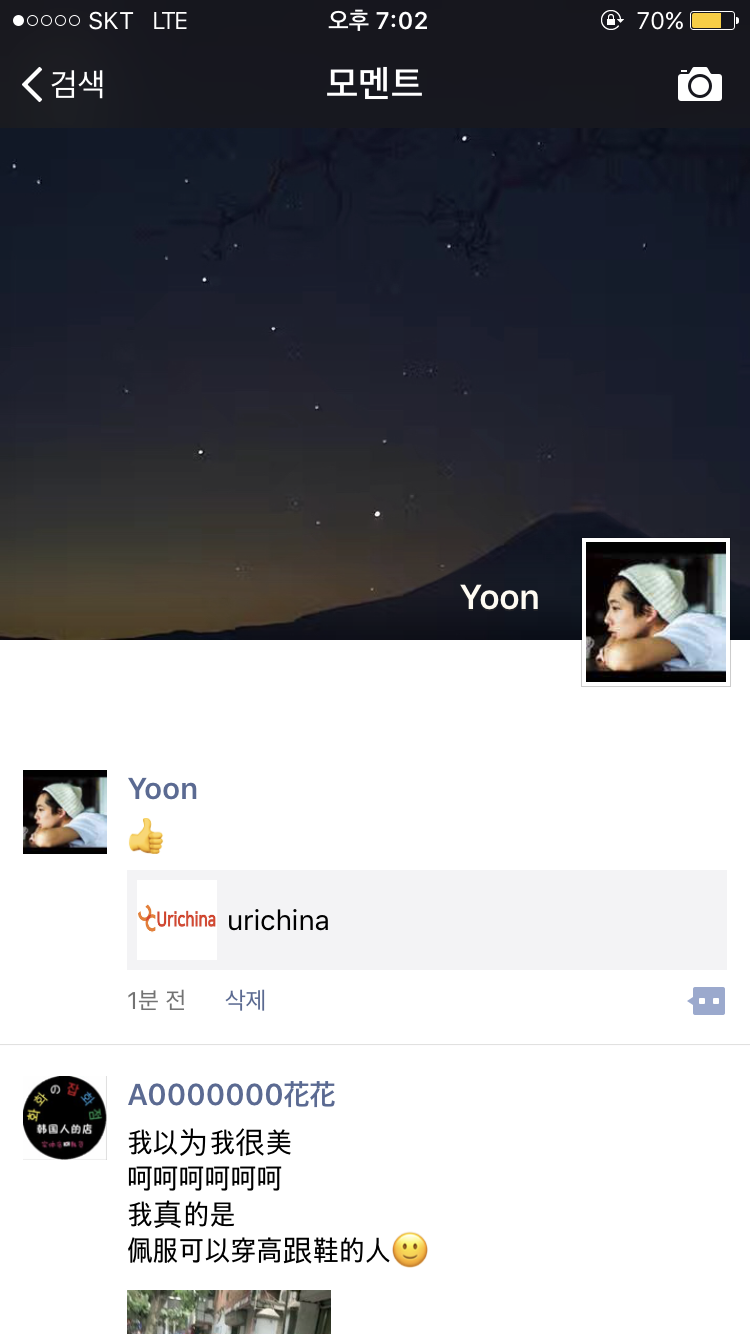Tap Yoon's small avatar beside the post
750x1334 pixels.
[x=65, y=812]
